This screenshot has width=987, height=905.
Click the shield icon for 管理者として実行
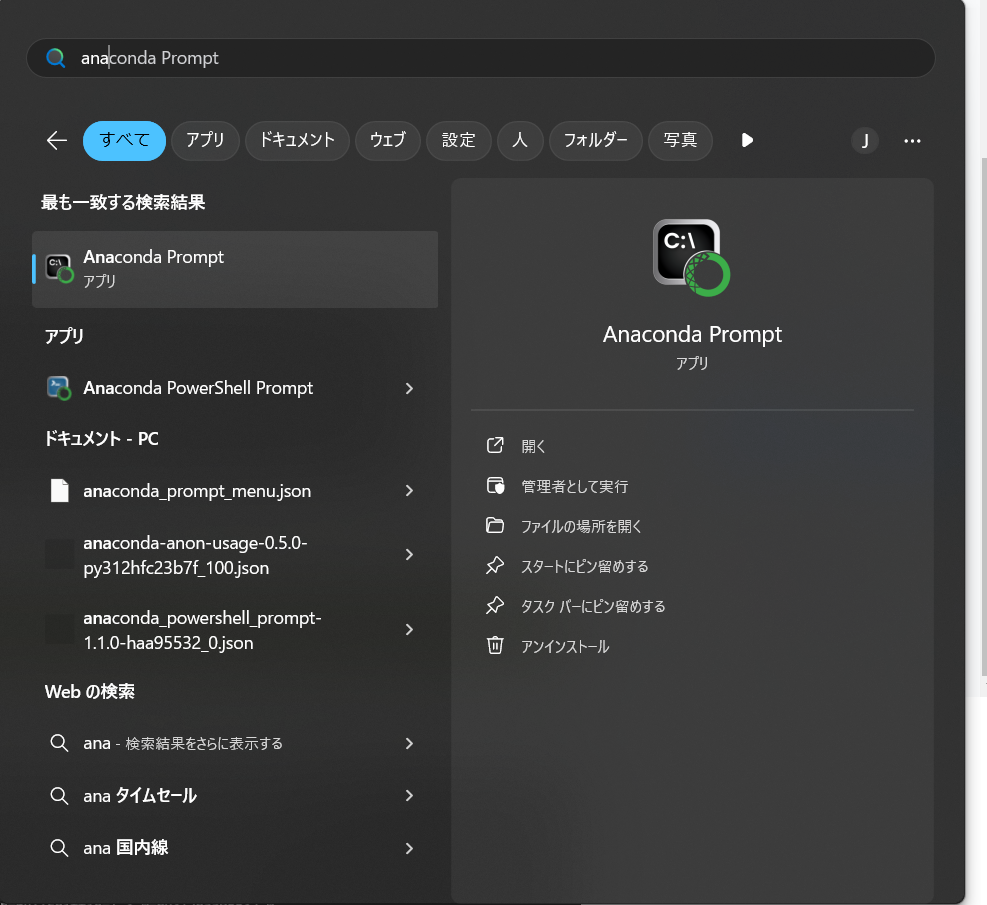(495, 486)
